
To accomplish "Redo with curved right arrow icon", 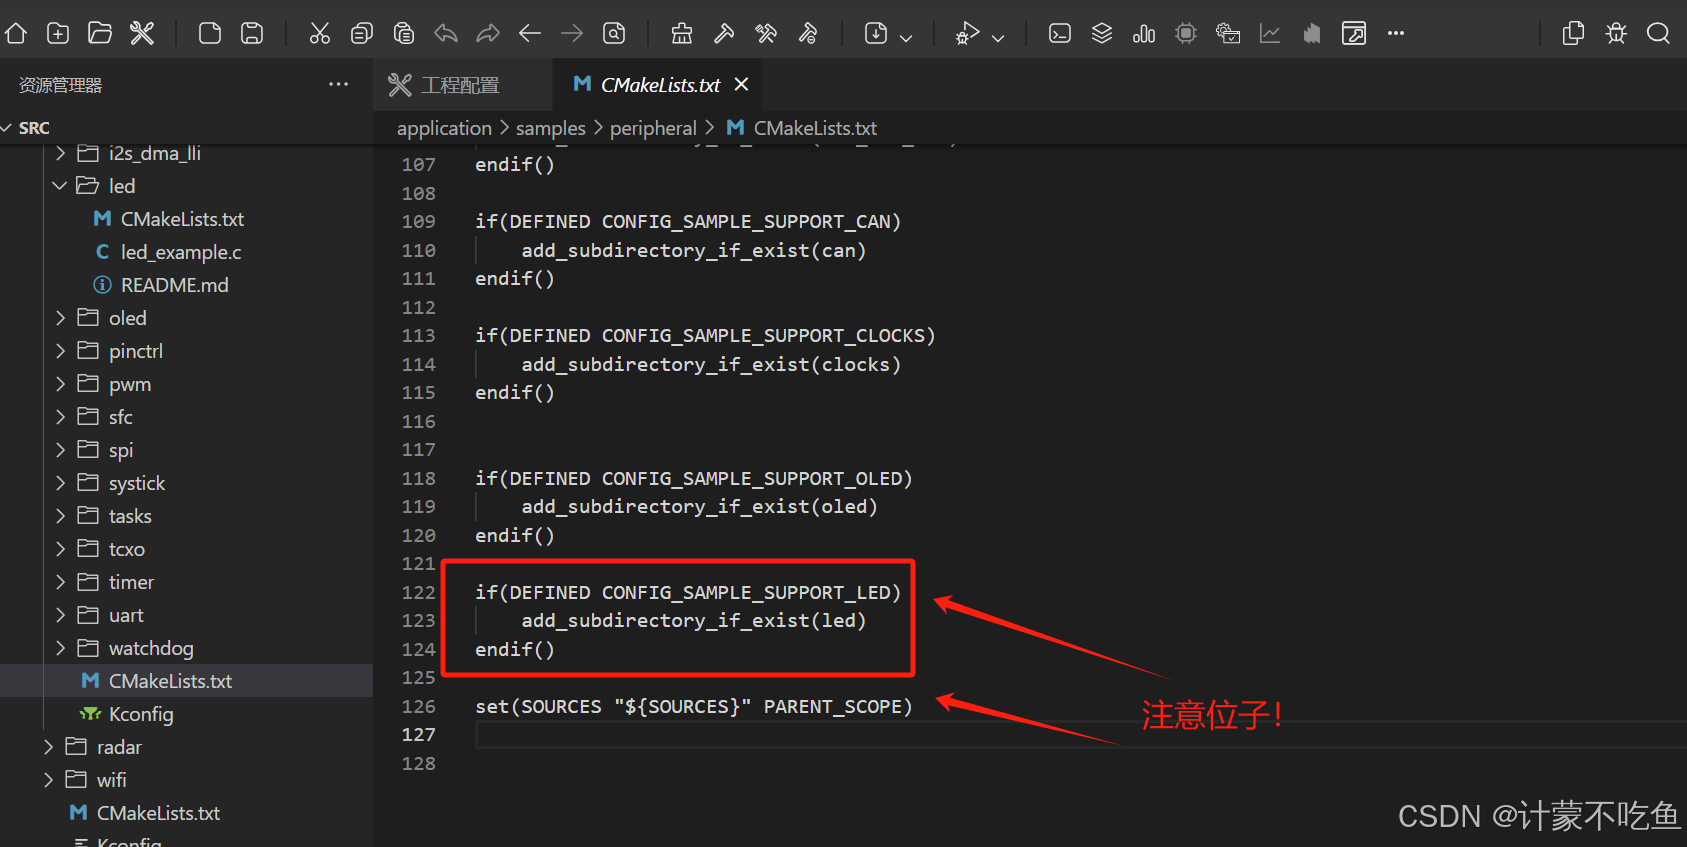I will (x=488, y=34).
